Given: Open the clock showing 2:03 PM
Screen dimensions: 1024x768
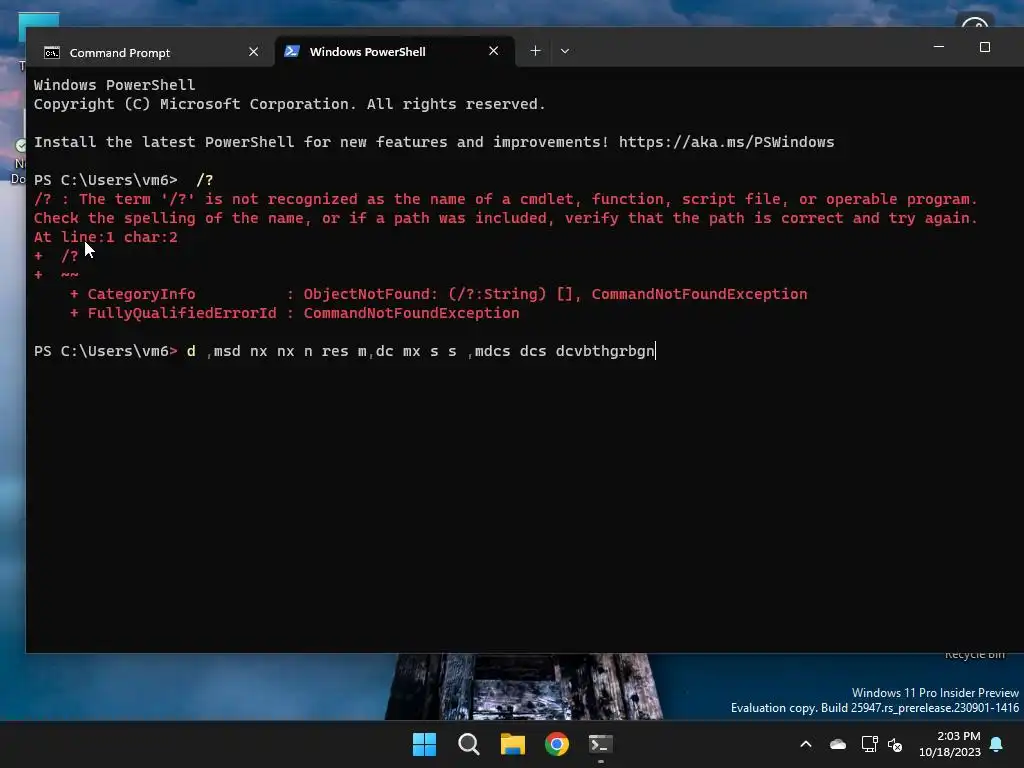Looking at the screenshot, I should [x=950, y=744].
